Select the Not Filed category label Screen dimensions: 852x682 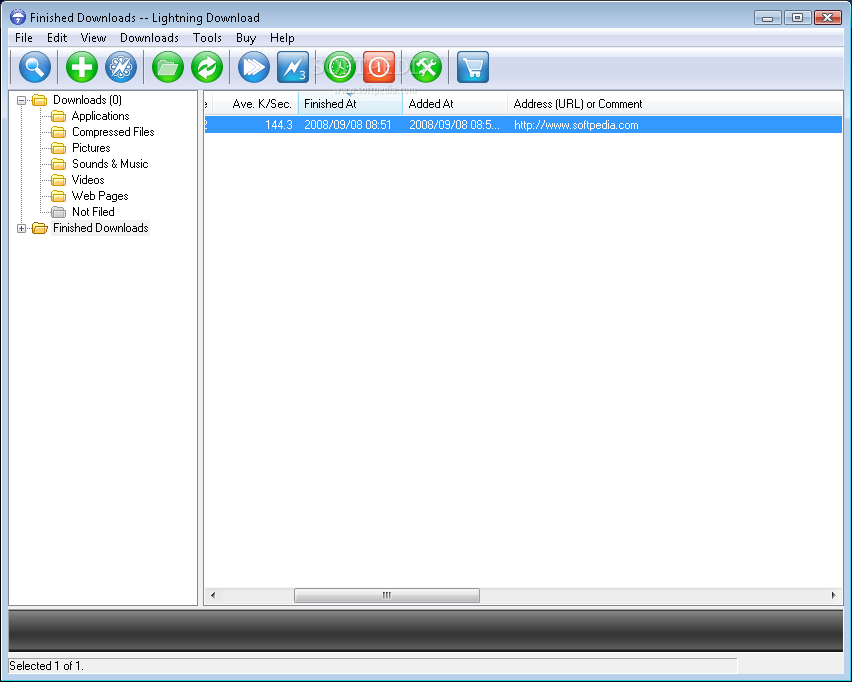point(93,211)
